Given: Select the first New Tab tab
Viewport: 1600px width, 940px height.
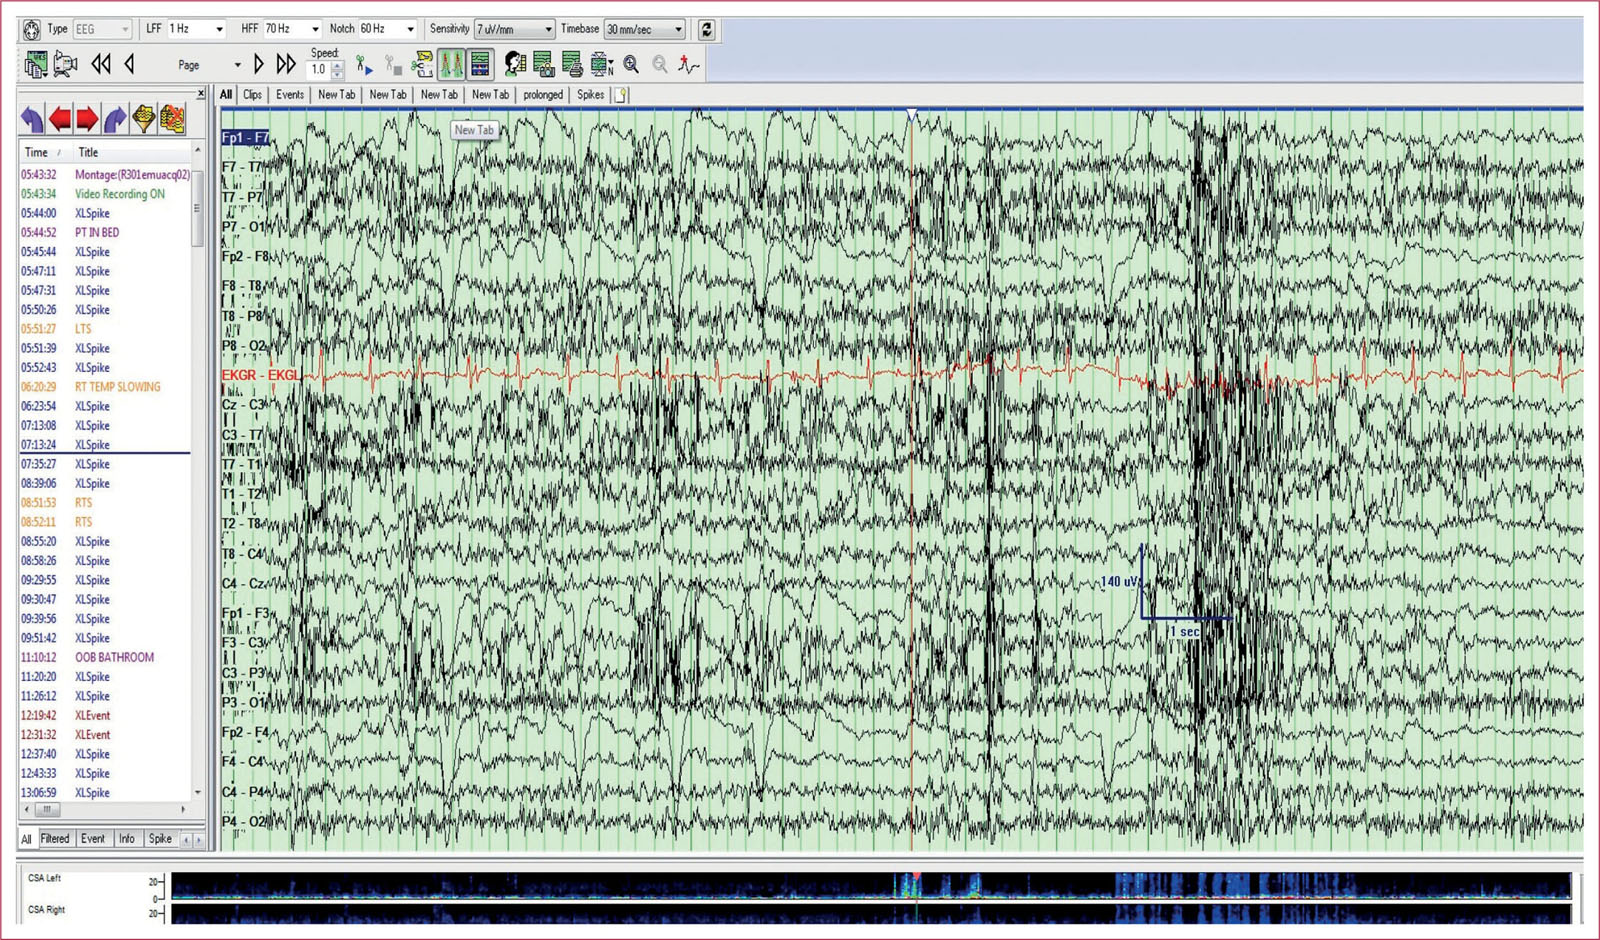Looking at the screenshot, I should [337, 95].
